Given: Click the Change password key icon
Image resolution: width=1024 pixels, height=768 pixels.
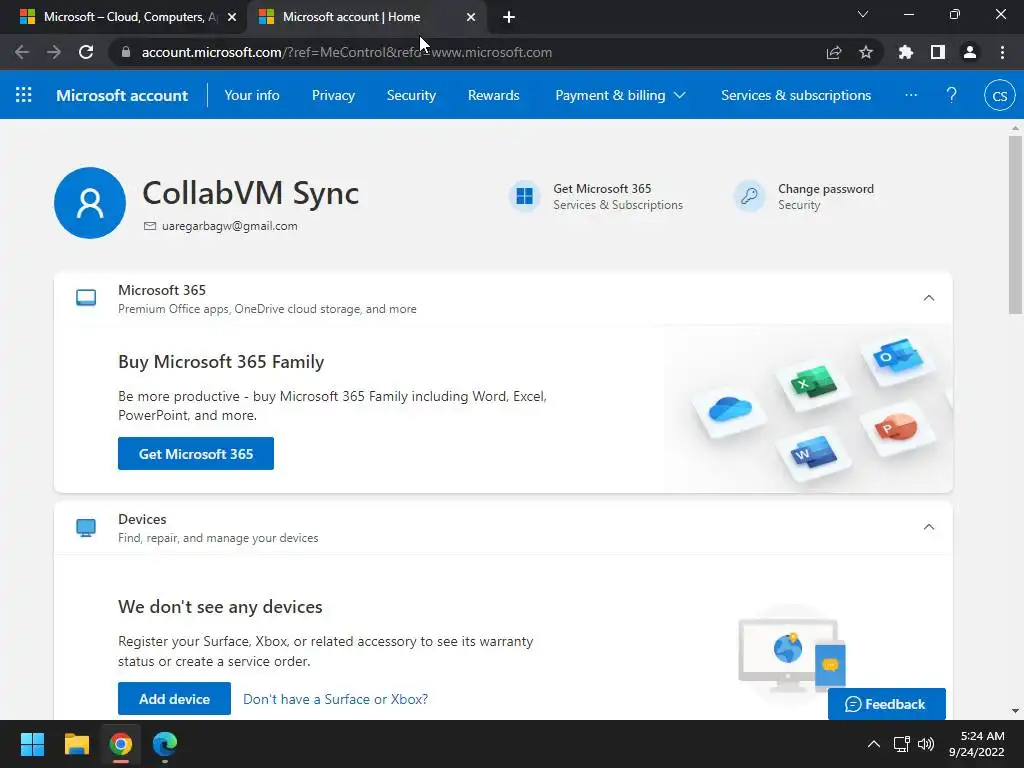Looking at the screenshot, I should point(749,196).
